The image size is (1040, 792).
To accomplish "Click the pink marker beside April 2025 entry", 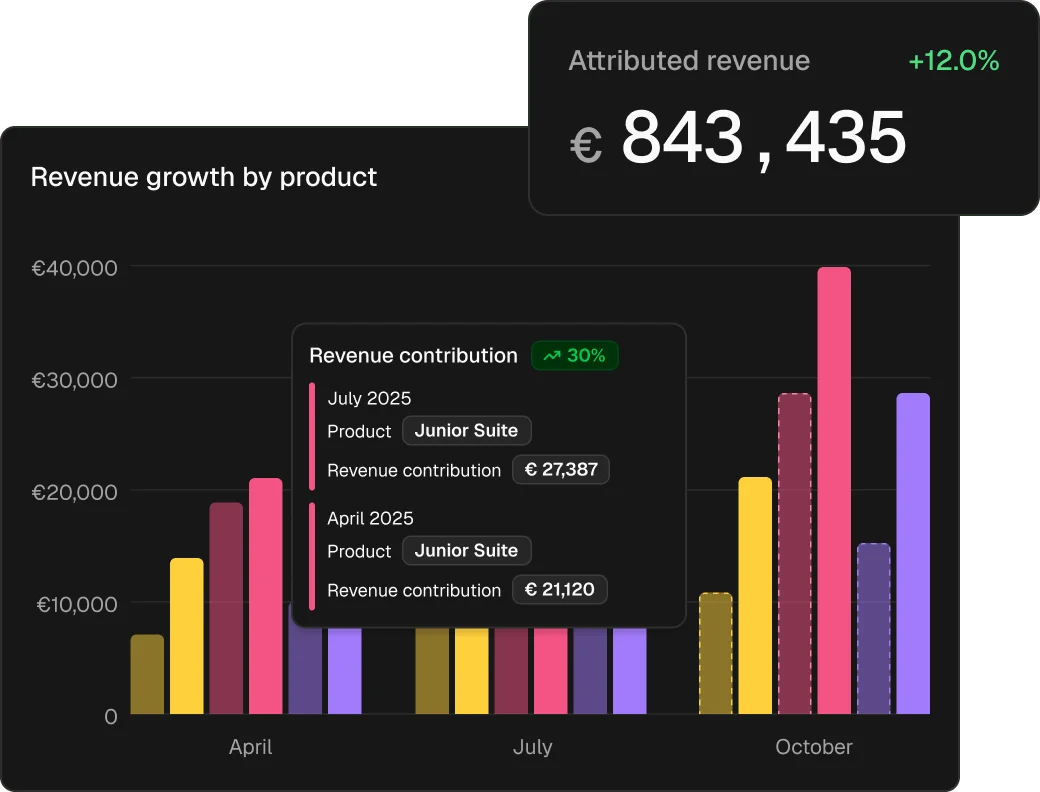I will (x=312, y=557).
